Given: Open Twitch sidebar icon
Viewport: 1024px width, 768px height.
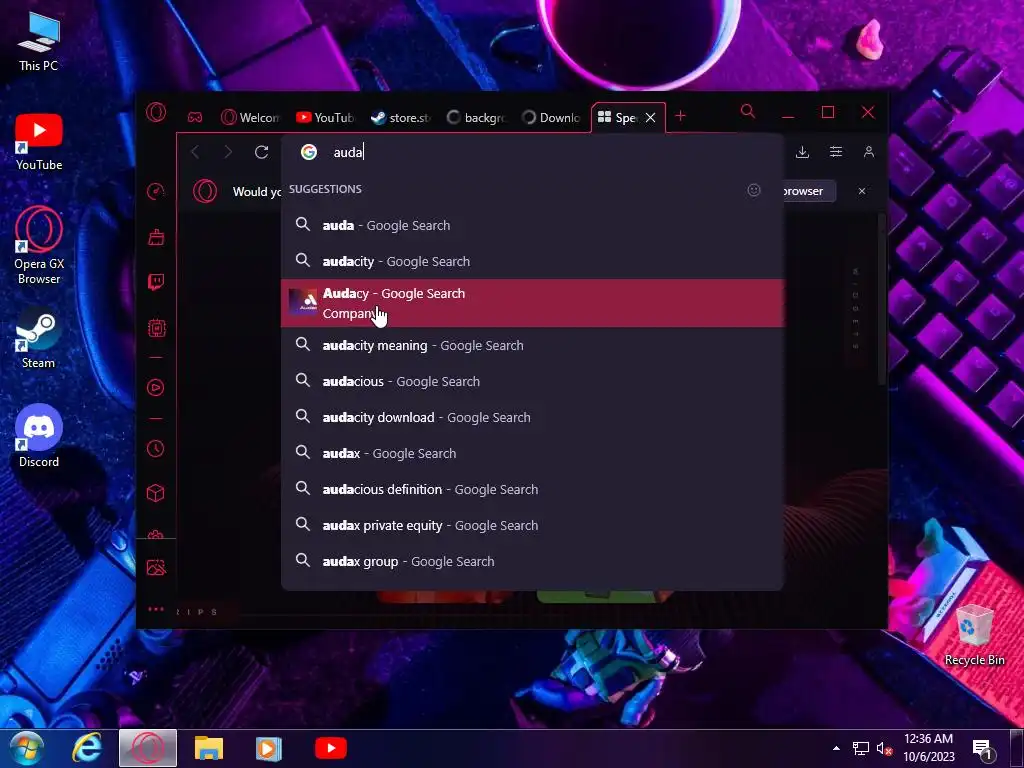Looking at the screenshot, I should (155, 282).
